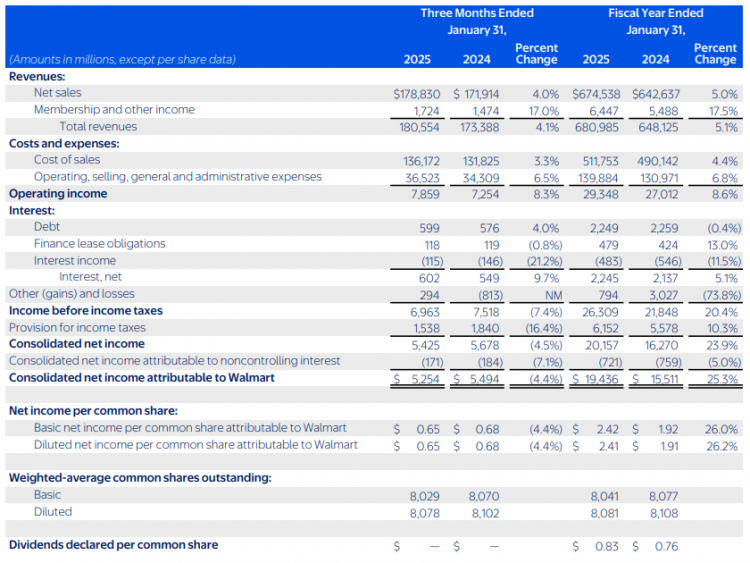Select the 'Interest, net' label
The width and height of the screenshot is (750, 563).
click(90, 277)
